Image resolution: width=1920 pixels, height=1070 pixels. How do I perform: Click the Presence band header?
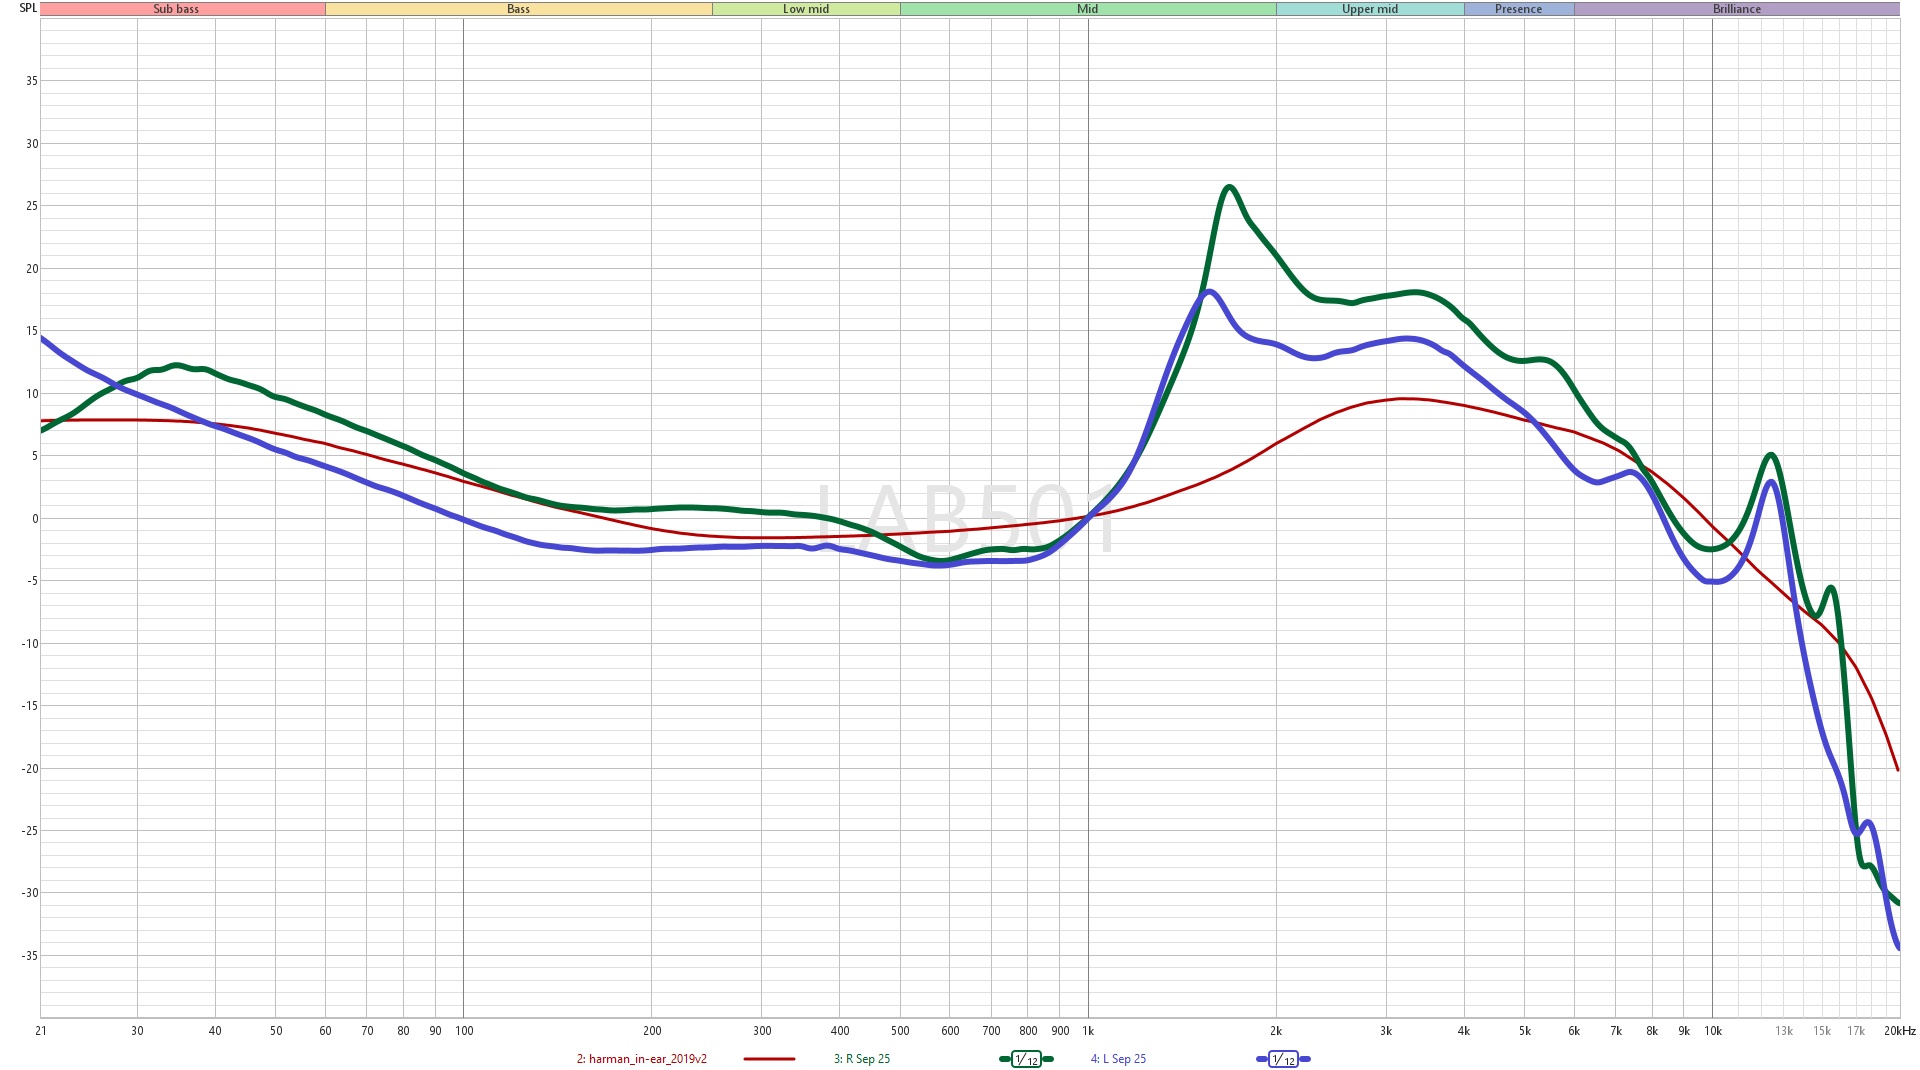point(1518,9)
